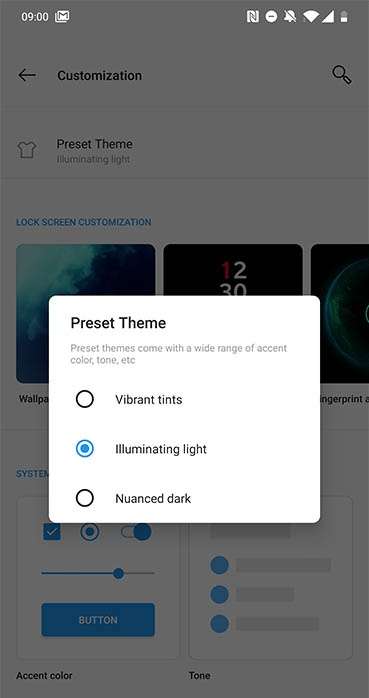
Task: Tap the Preset Theme t-shirt icon
Action: [27, 150]
